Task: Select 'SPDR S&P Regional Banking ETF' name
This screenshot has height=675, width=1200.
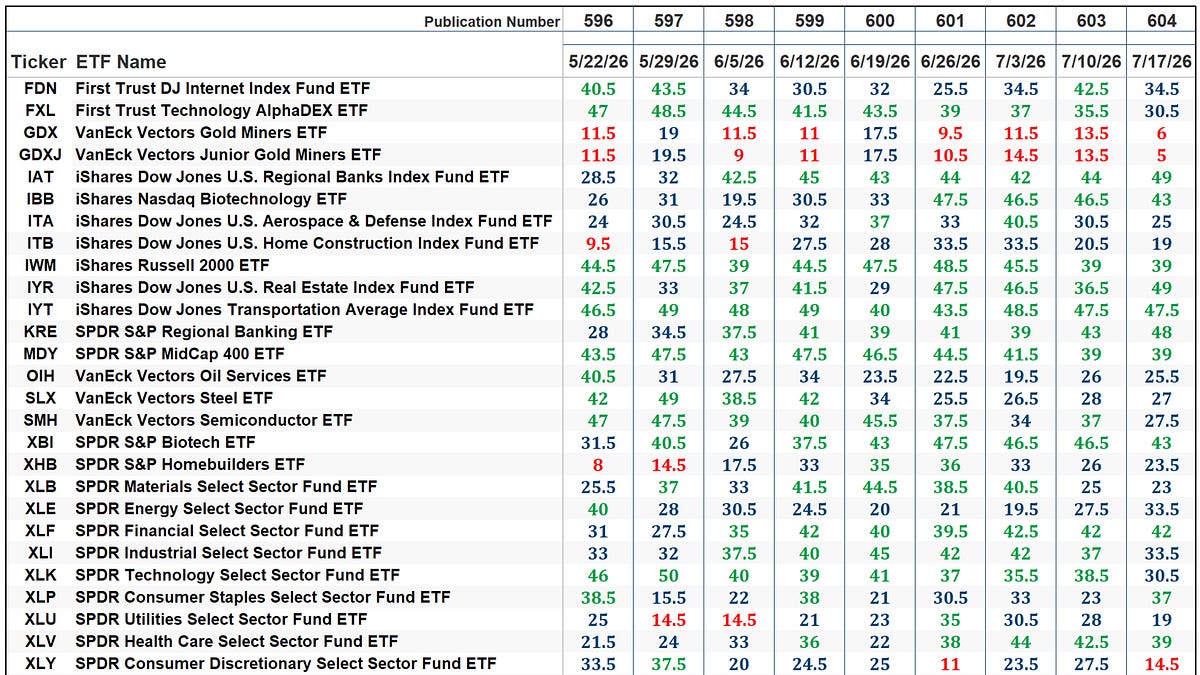Action: [204, 332]
